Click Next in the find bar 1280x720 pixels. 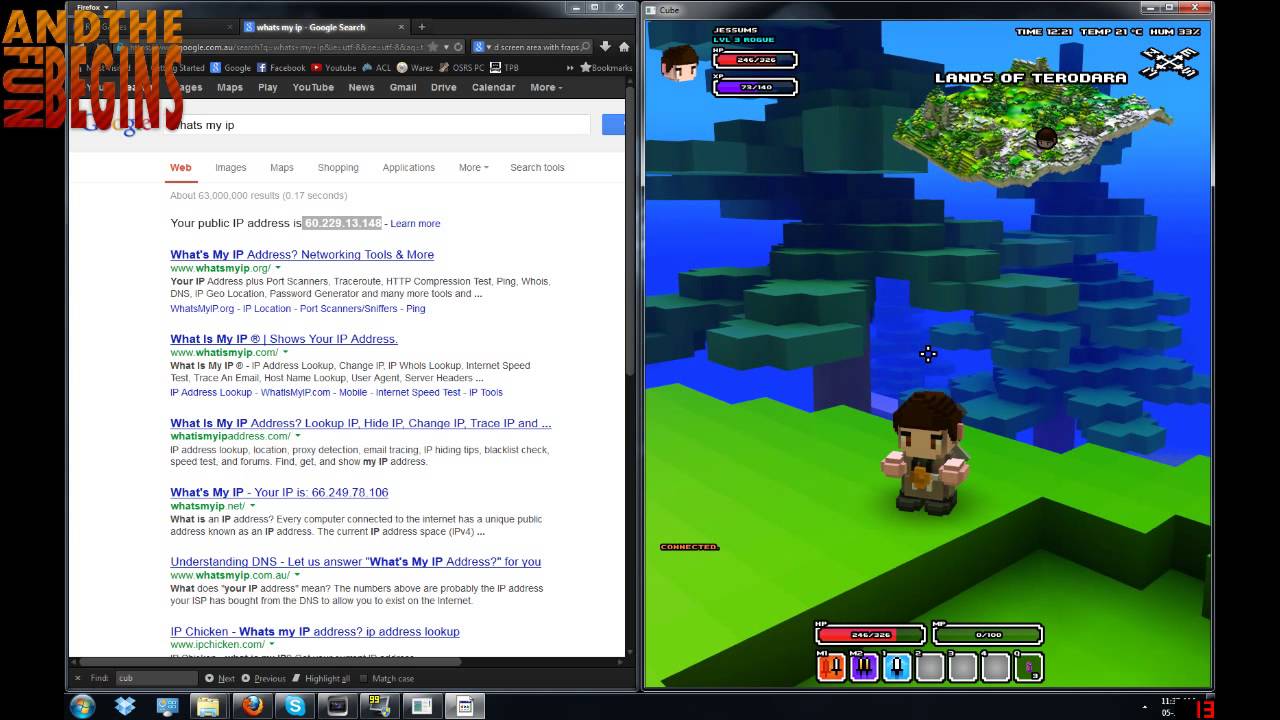click(x=221, y=678)
